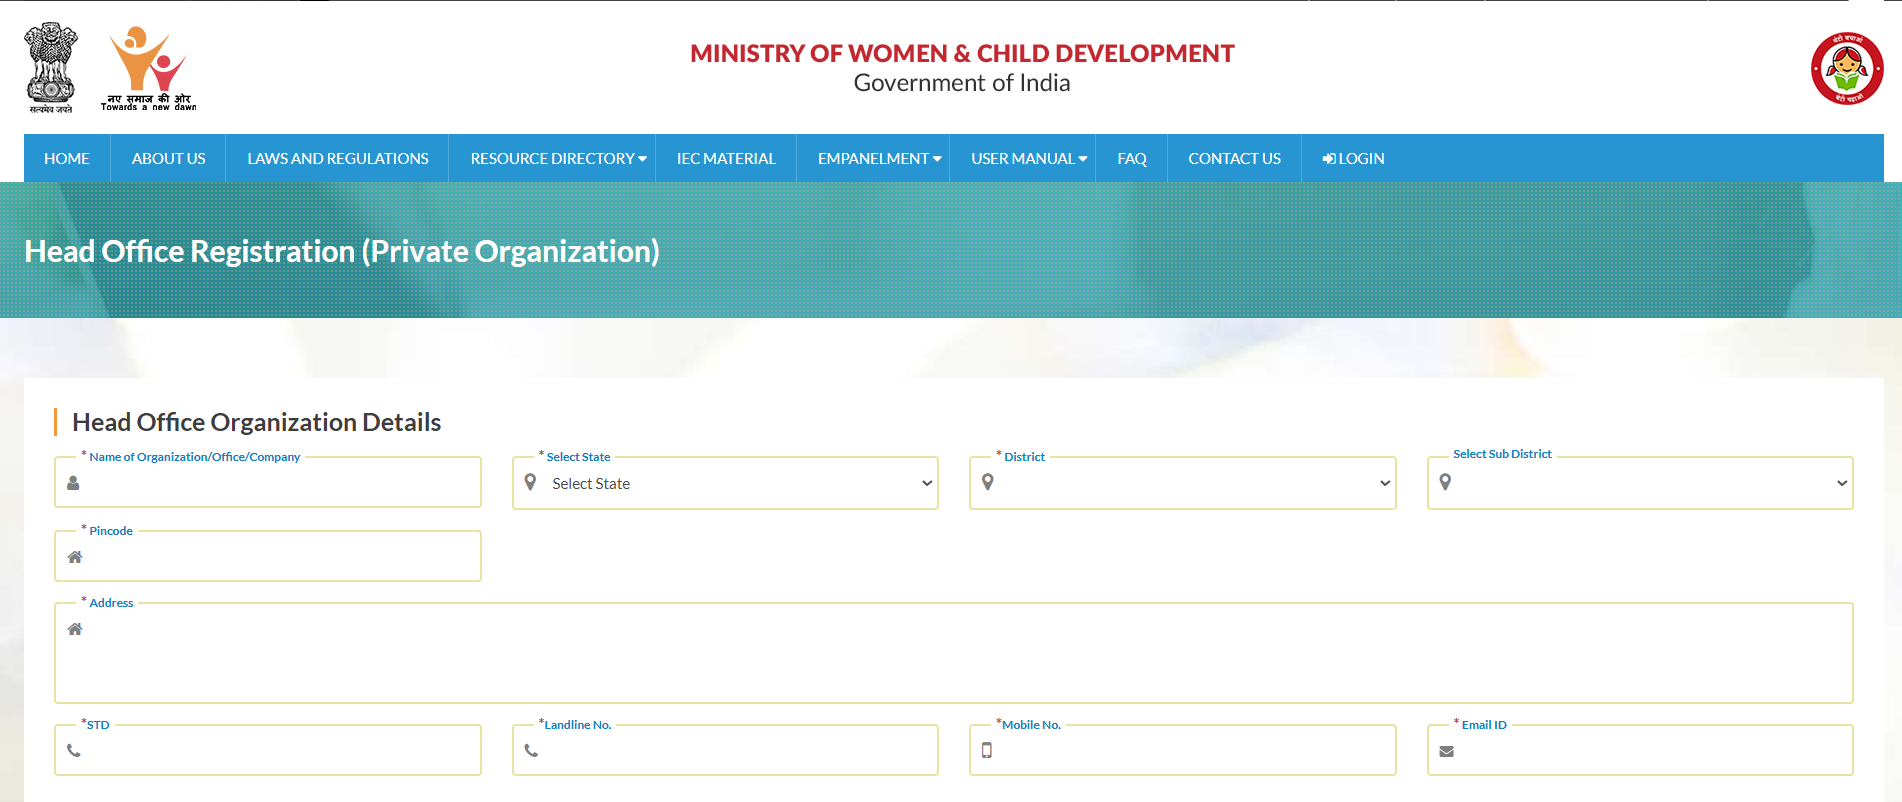This screenshot has width=1902, height=802.
Task: Click the Towards a new dawn logo
Action: coord(148,68)
